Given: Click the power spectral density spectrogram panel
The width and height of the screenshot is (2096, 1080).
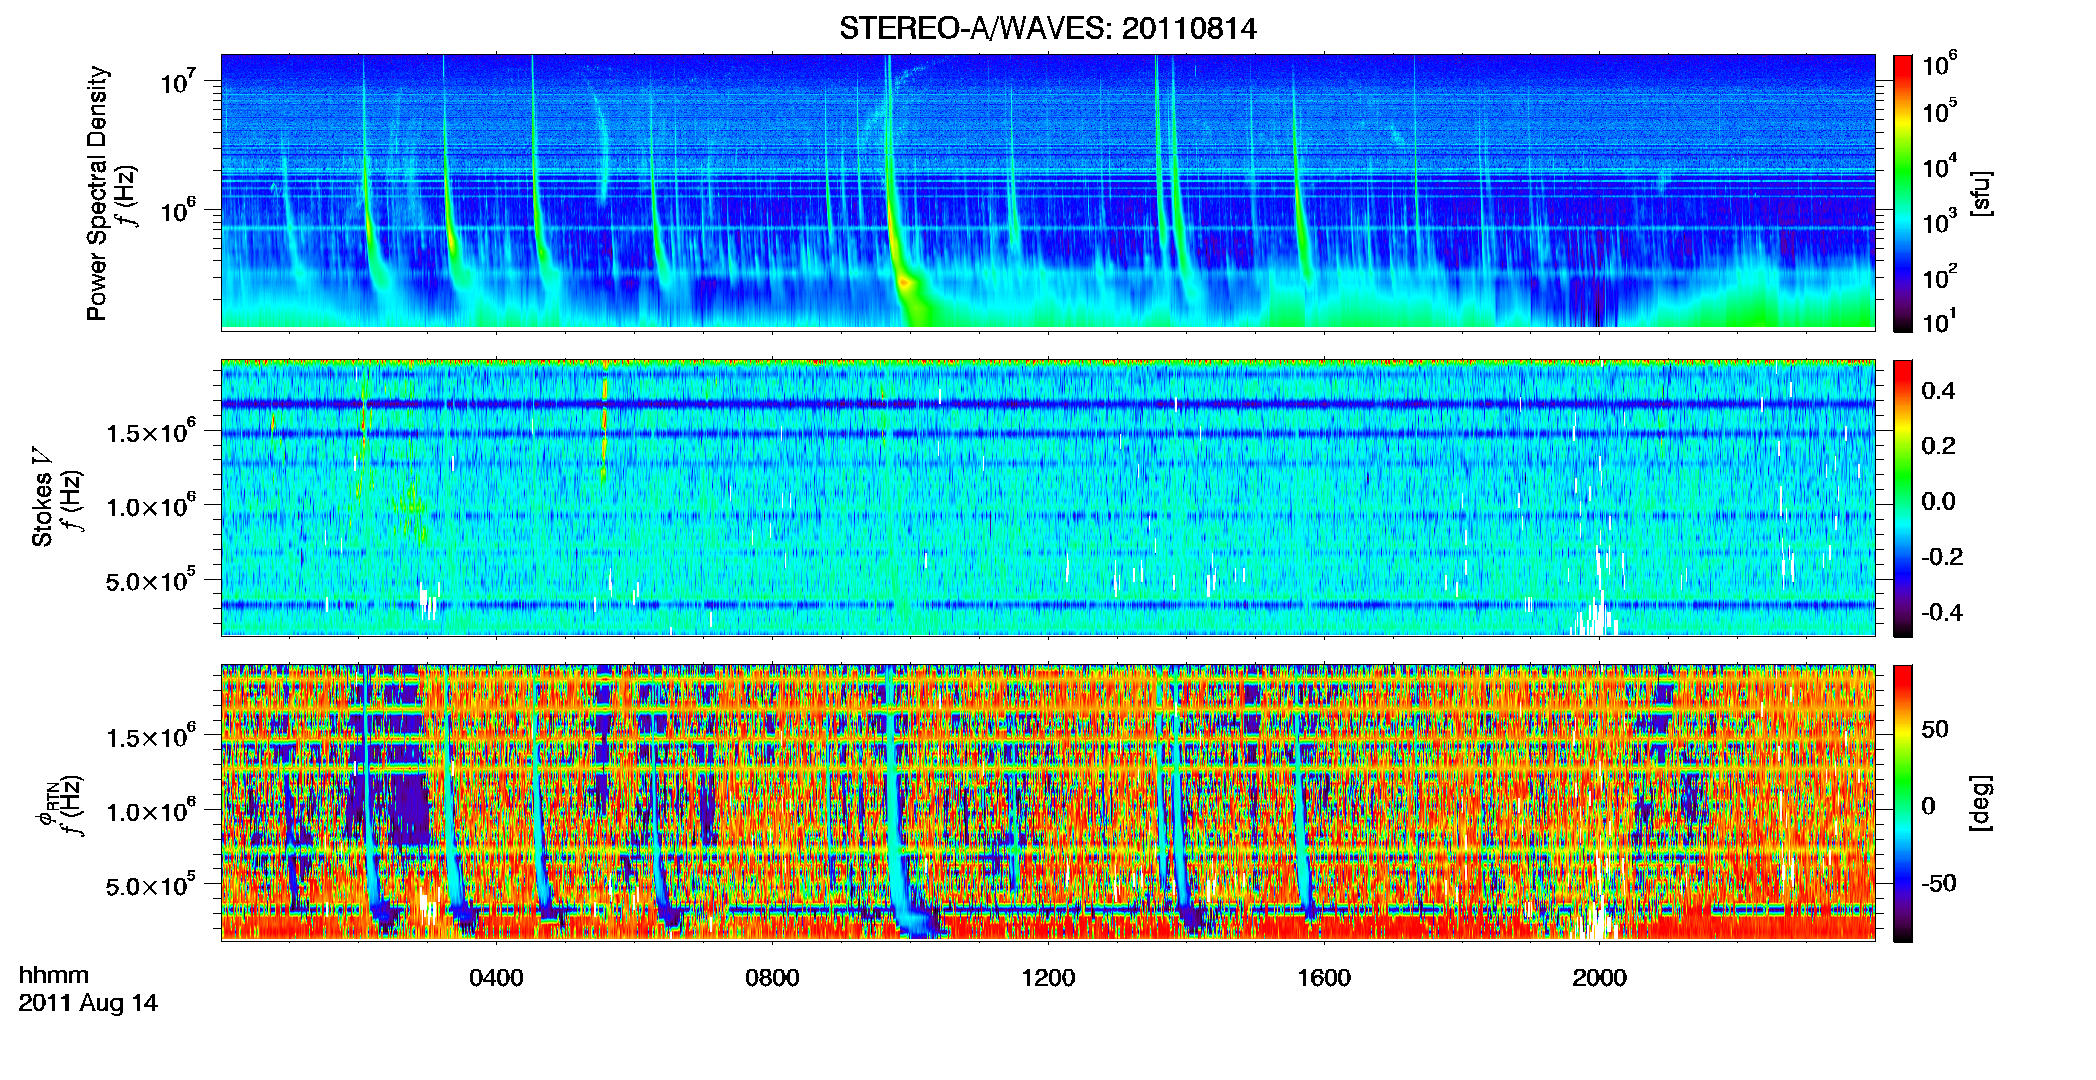Looking at the screenshot, I should click(x=1048, y=192).
